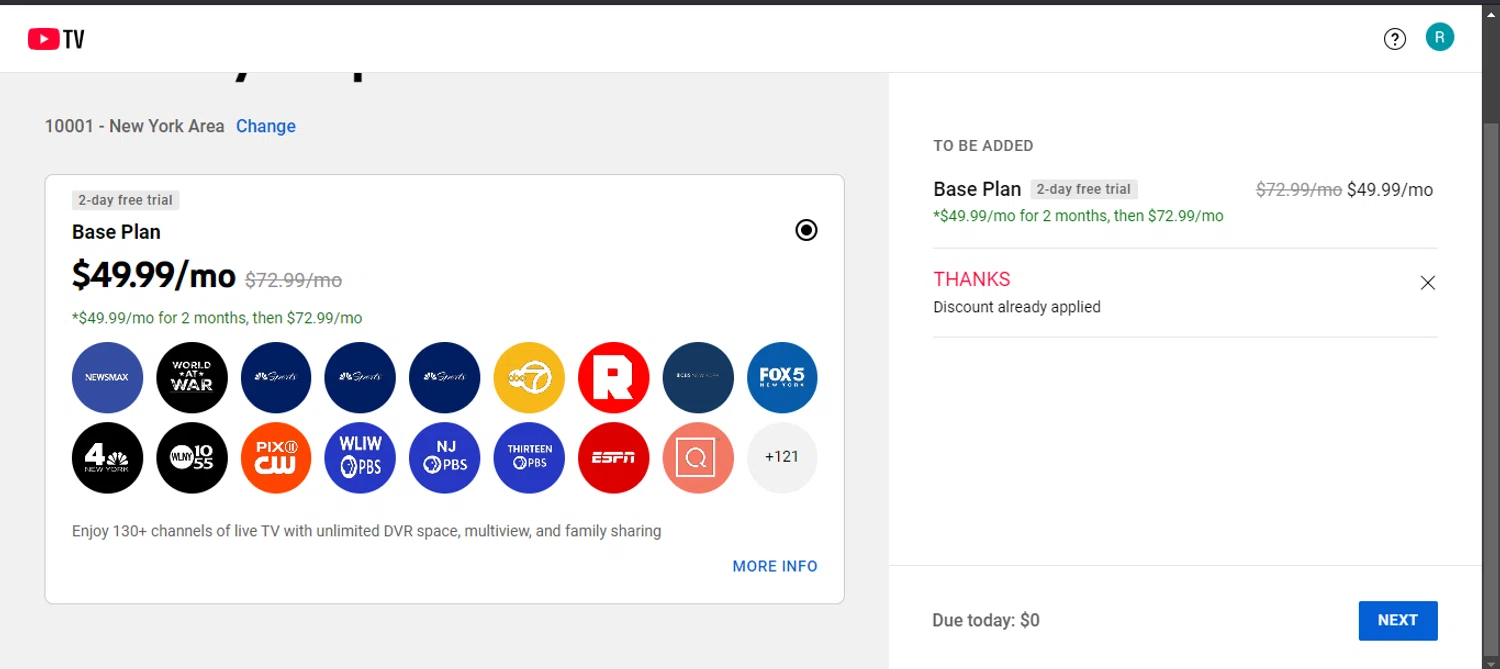Viewport: 1500px width, 669px height.
Task: Click the WLIW PBS channel icon
Action: pos(360,458)
